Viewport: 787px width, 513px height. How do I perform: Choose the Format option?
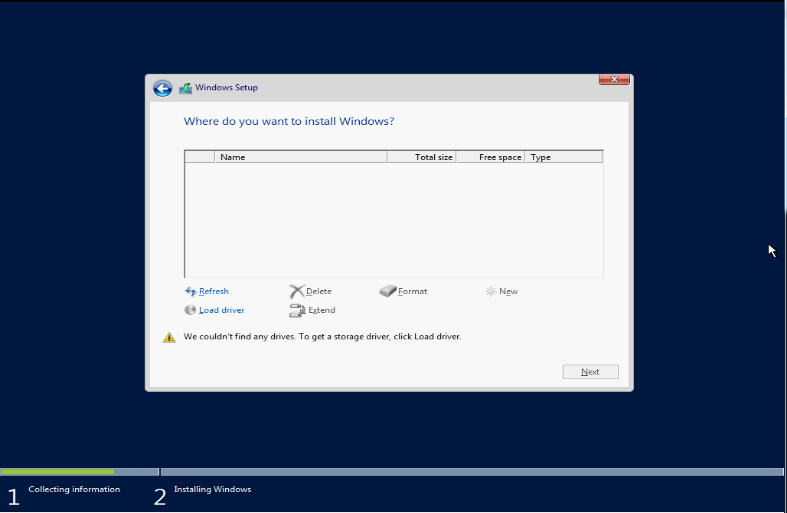pos(412,291)
